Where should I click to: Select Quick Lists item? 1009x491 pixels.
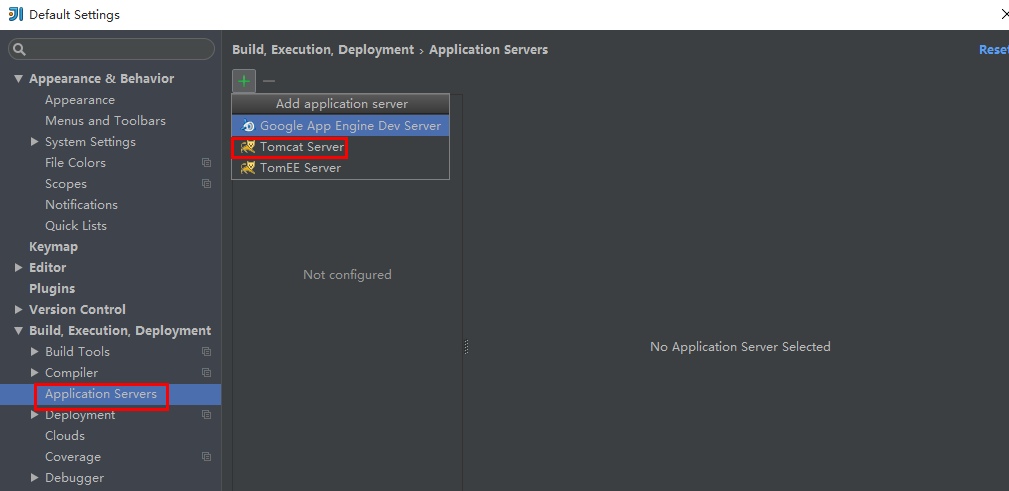click(x=76, y=226)
